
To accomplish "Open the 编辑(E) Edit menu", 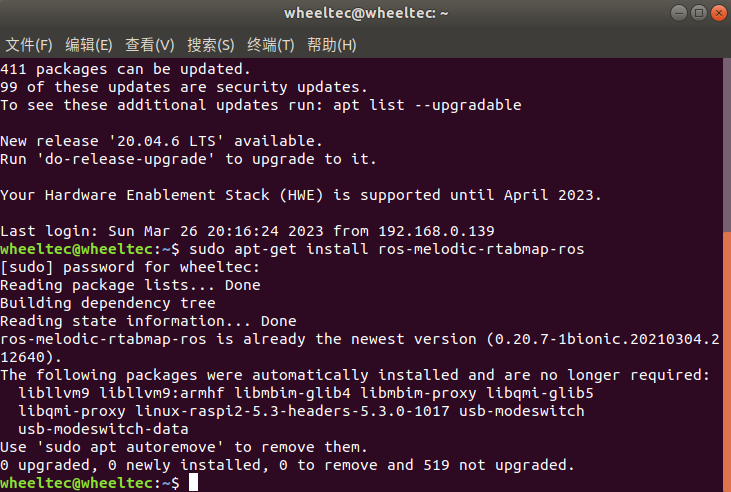I will 89,45.
